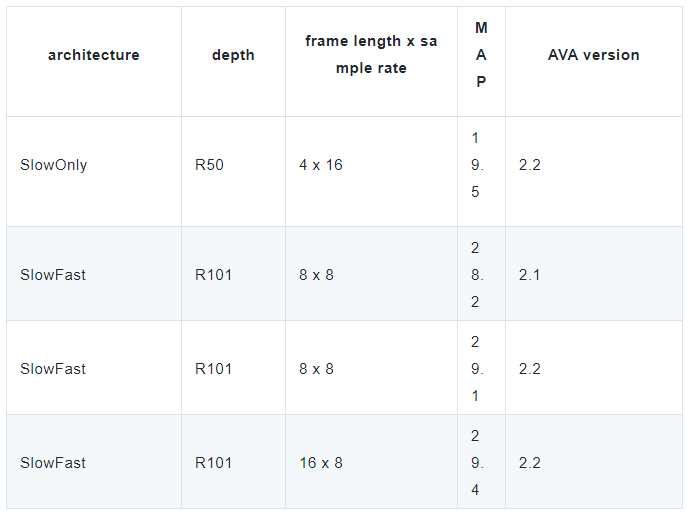Click the MAP column header
This screenshot has height=515, width=689.
[x=481, y=55]
